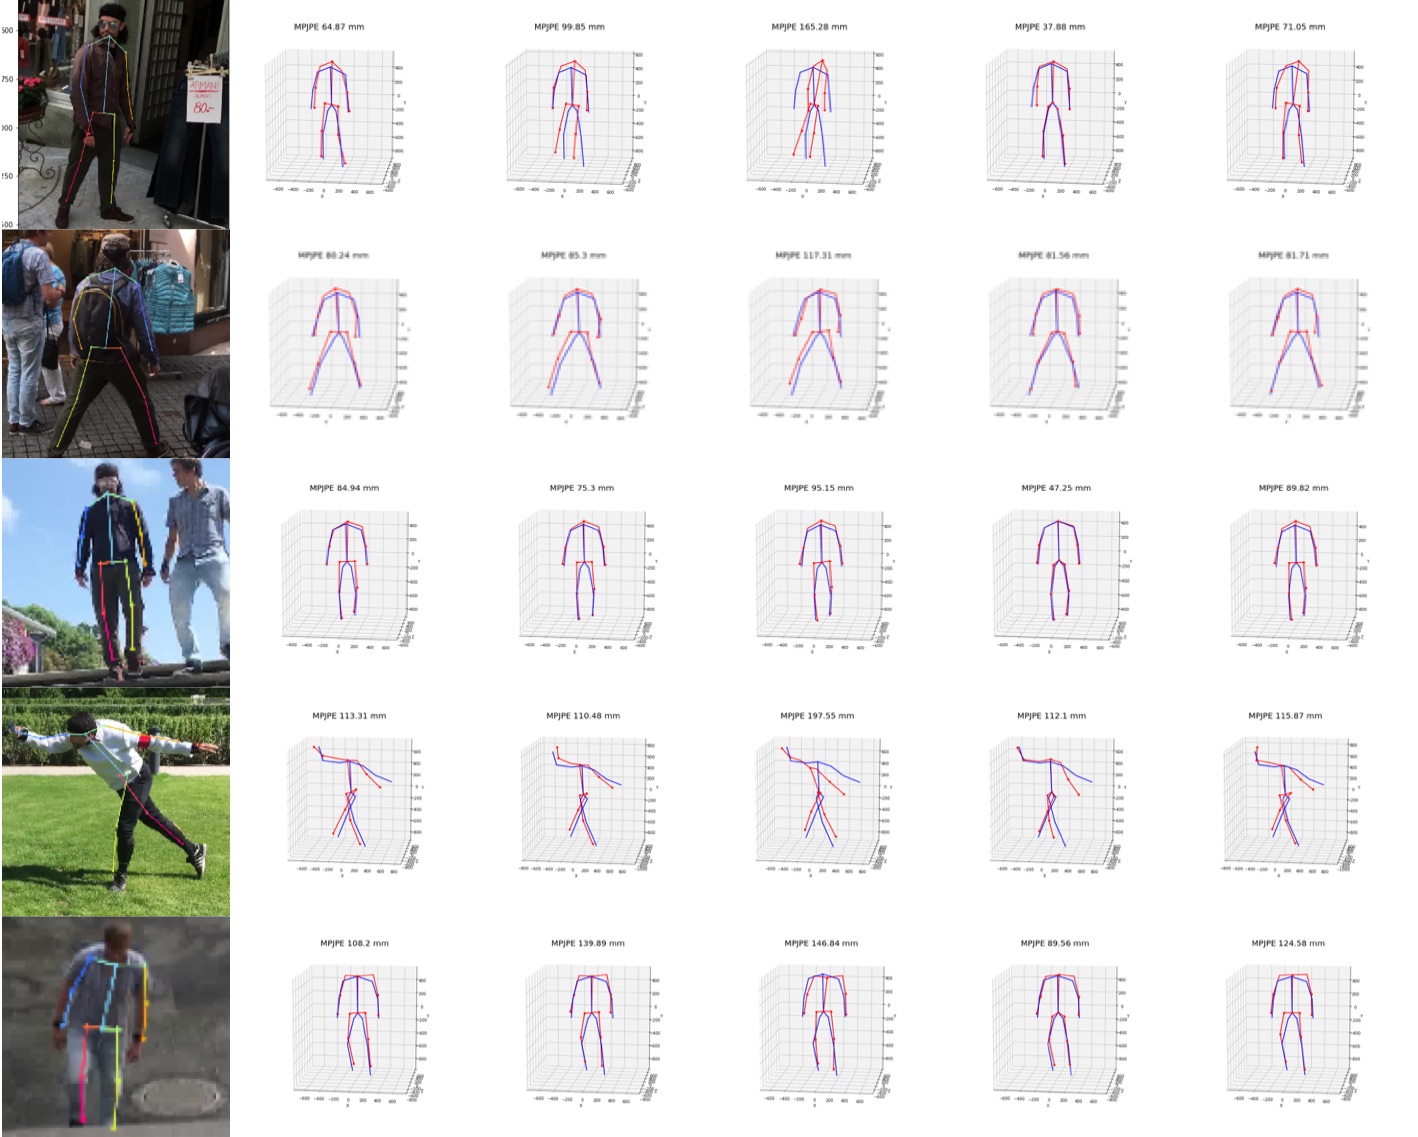This screenshot has width=1418, height=1137.
Task: Click the title text 'MPJPE 112.1 mm'
Action: (x=1051, y=716)
